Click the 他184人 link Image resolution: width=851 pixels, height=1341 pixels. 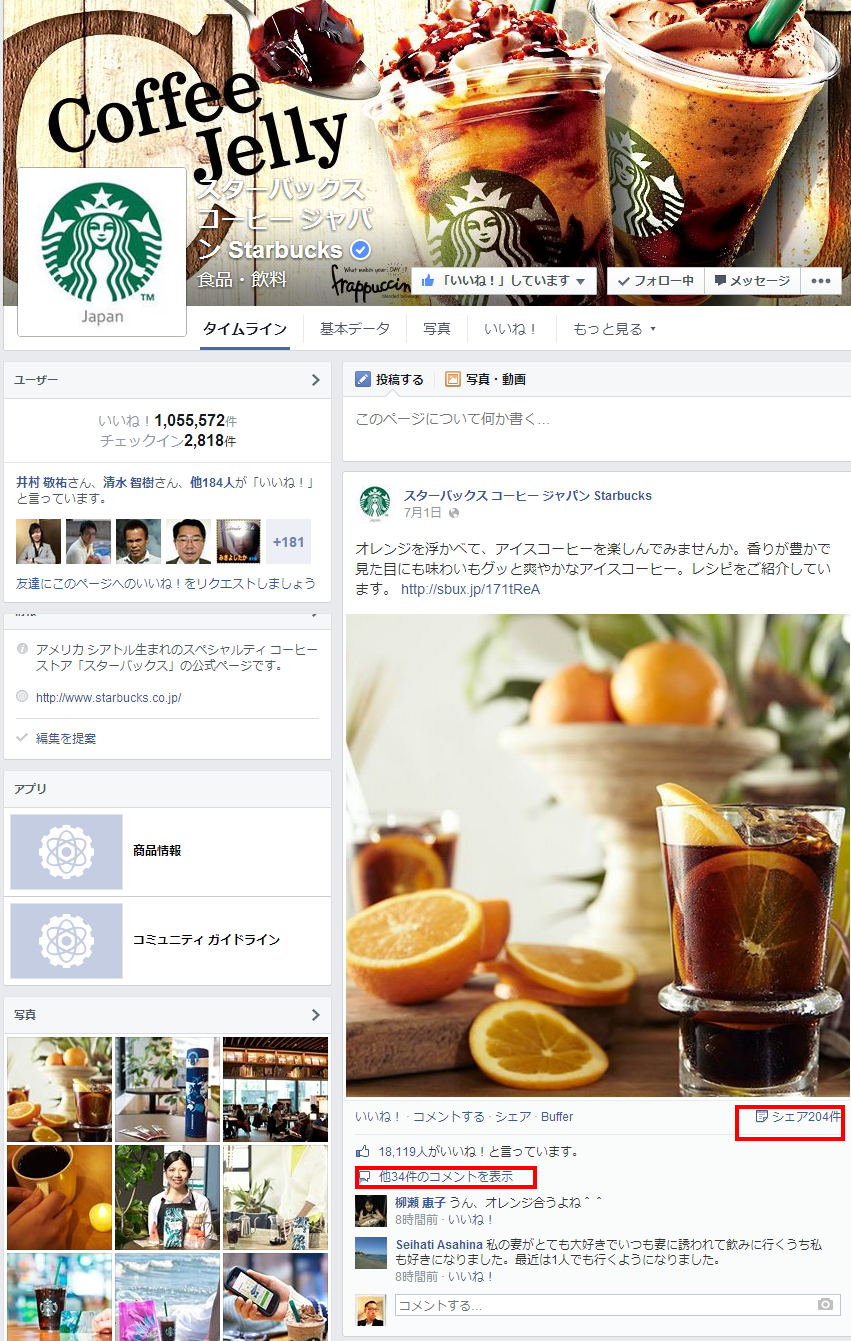click(211, 481)
